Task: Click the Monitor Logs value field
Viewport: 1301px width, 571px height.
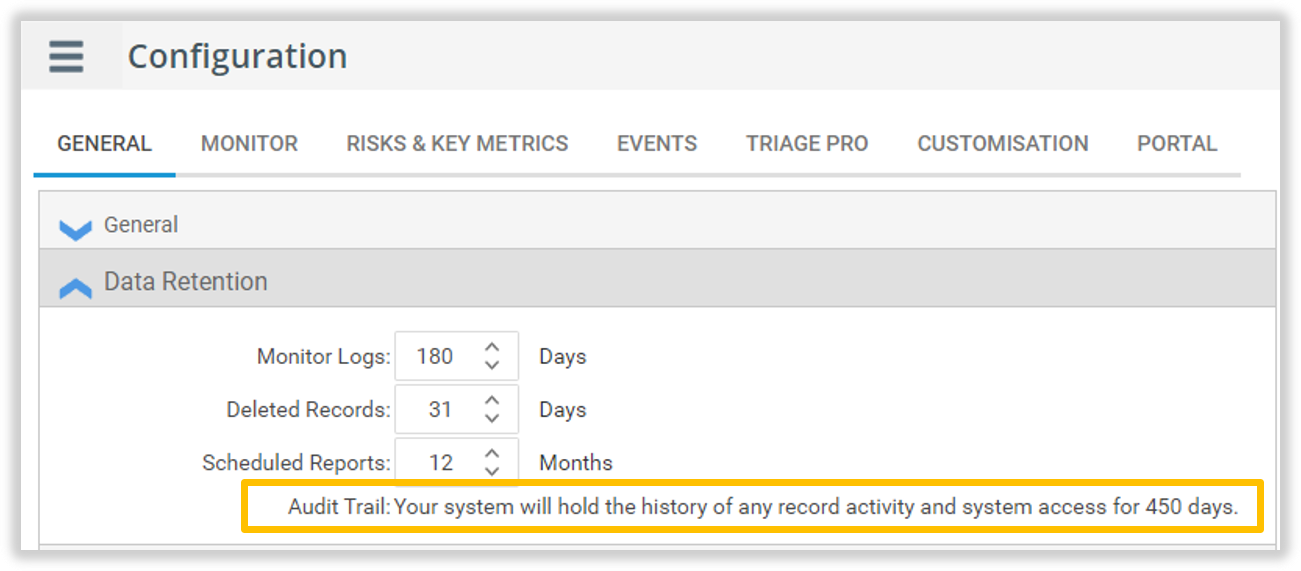Action: (x=436, y=356)
